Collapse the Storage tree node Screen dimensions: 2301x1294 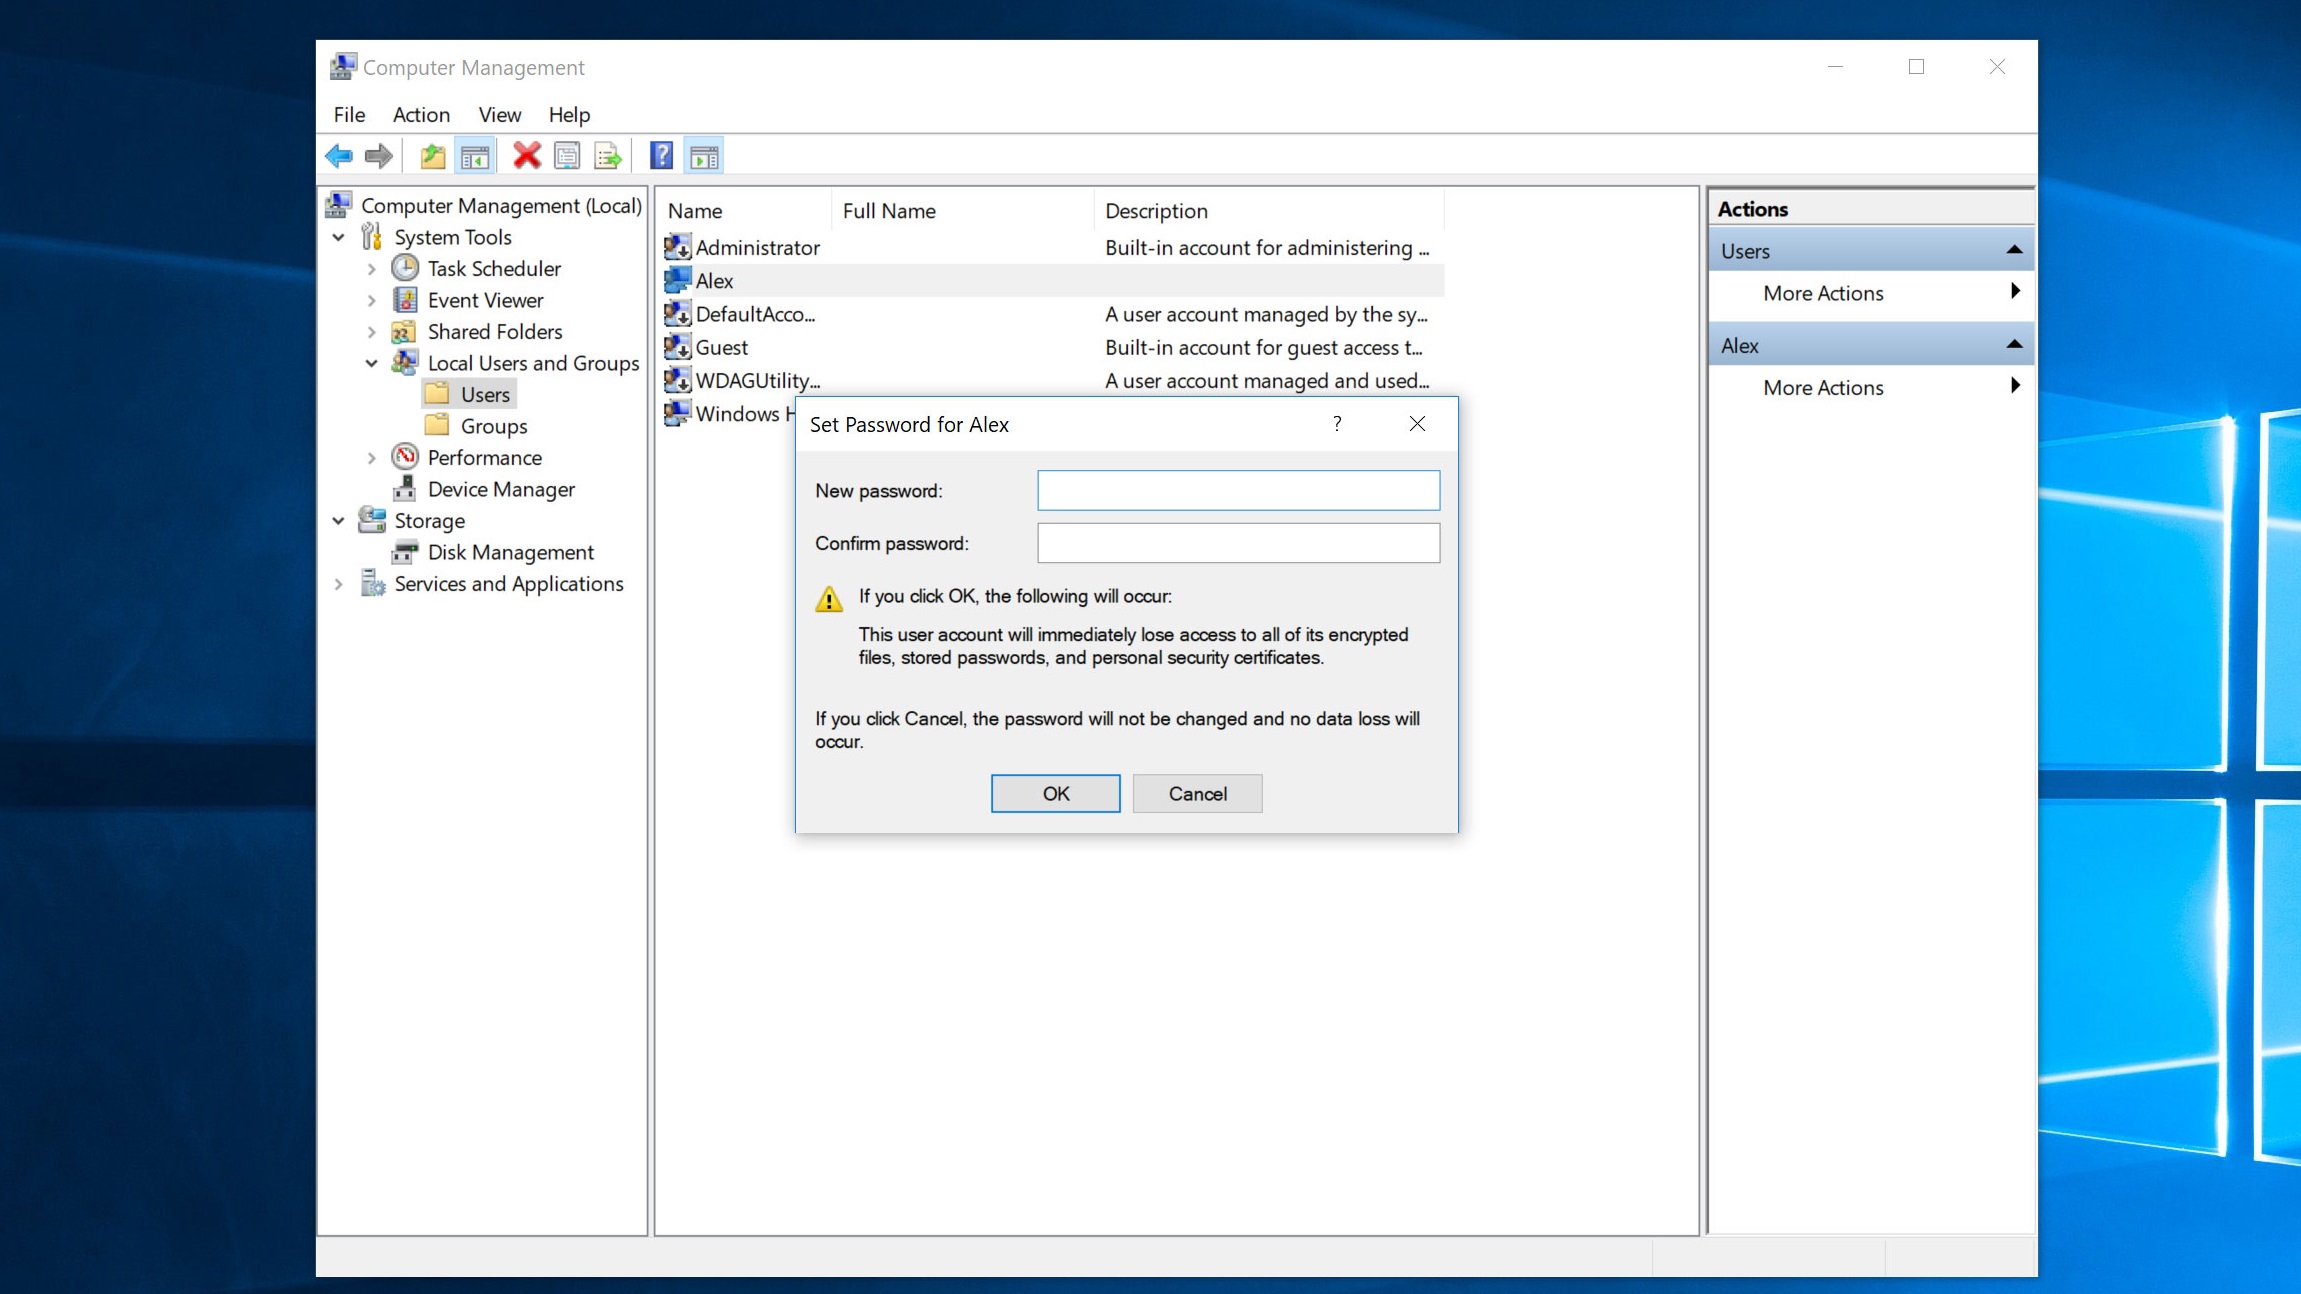click(x=339, y=521)
